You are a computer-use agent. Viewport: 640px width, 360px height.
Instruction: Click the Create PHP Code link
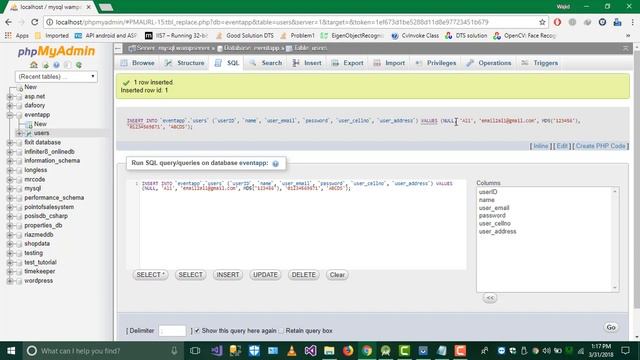pyautogui.click(x=600, y=146)
